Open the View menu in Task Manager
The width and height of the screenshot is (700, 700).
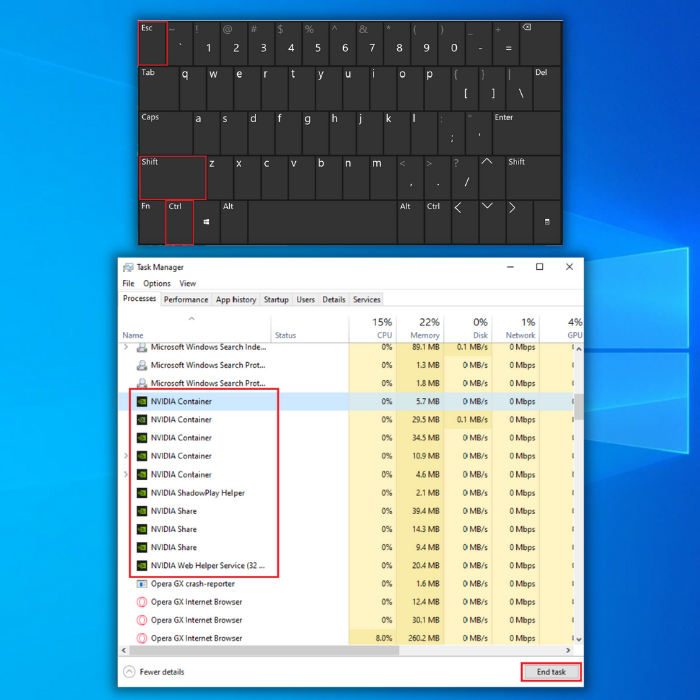[188, 283]
